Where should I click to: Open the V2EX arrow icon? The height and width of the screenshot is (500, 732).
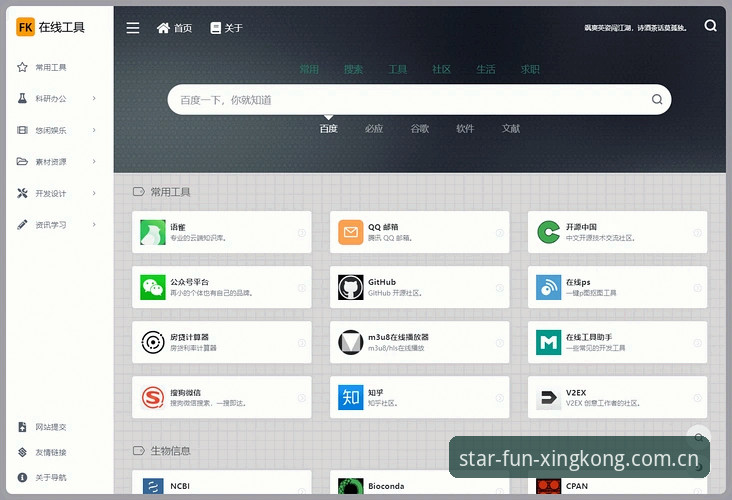[549, 398]
